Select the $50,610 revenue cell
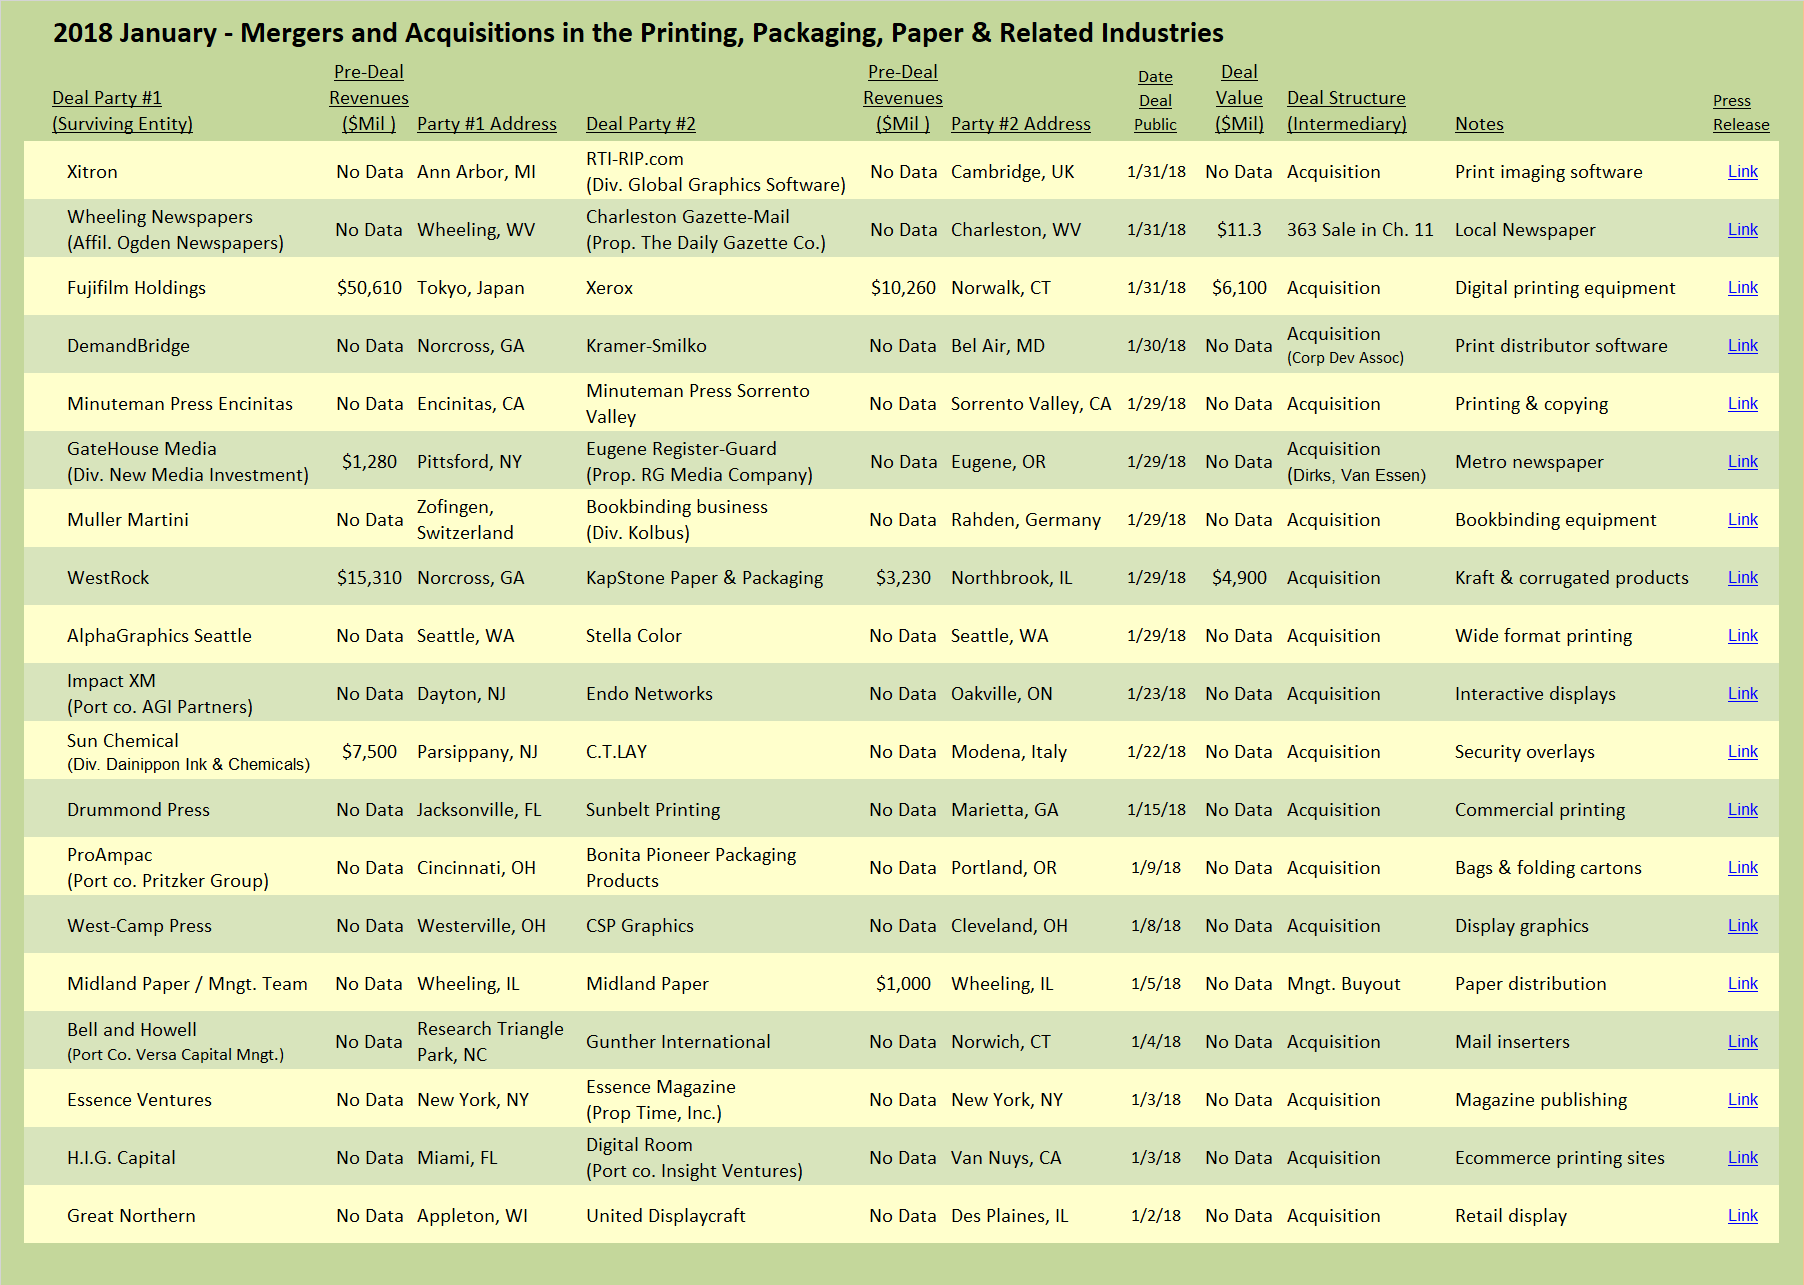 pos(369,288)
